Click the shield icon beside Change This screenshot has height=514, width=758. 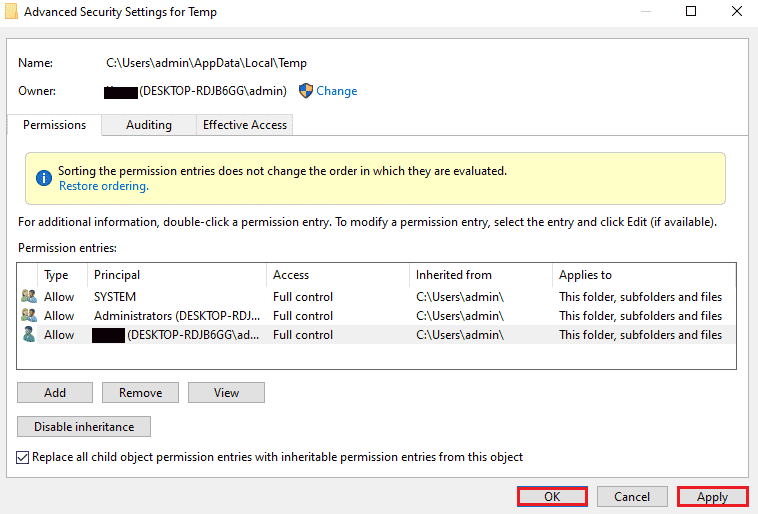tap(306, 91)
